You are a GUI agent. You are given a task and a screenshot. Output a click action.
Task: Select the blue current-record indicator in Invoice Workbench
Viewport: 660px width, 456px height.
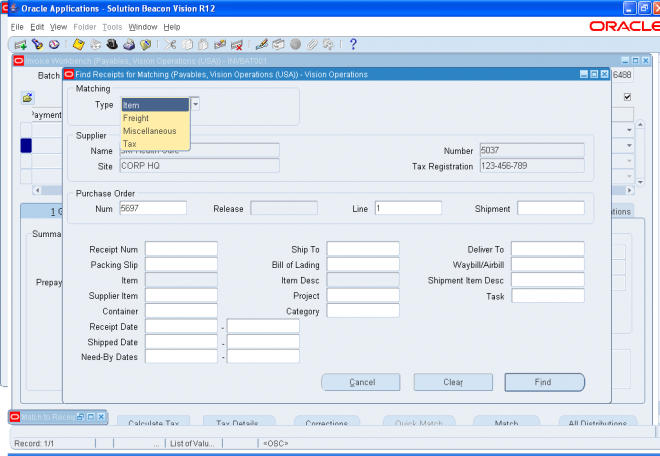click(x=26, y=146)
